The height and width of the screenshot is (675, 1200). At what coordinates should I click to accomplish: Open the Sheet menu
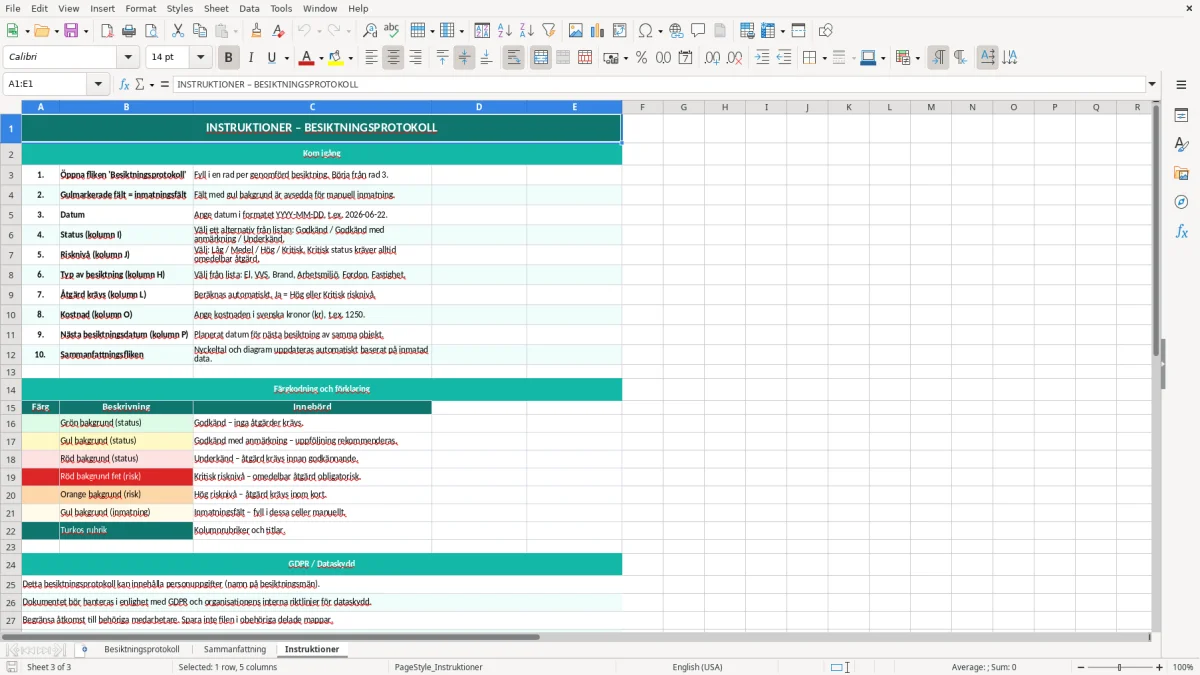(216, 8)
